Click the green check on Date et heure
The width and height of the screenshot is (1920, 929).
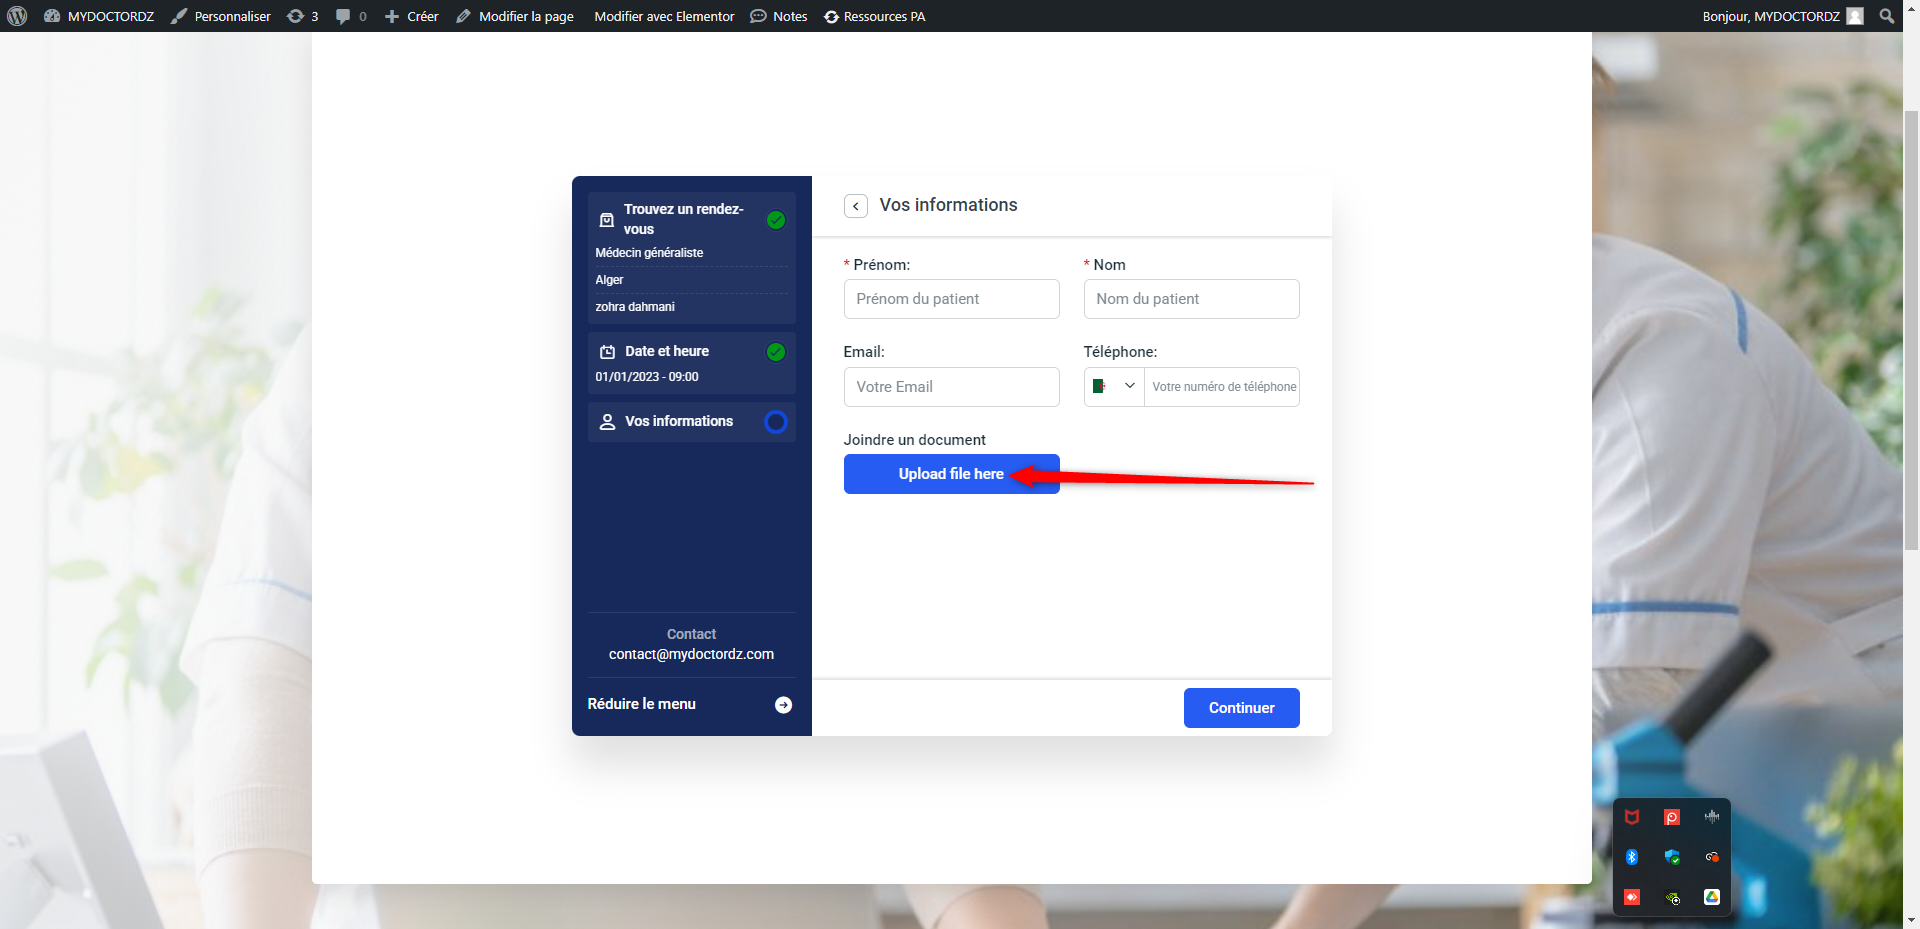coord(775,352)
